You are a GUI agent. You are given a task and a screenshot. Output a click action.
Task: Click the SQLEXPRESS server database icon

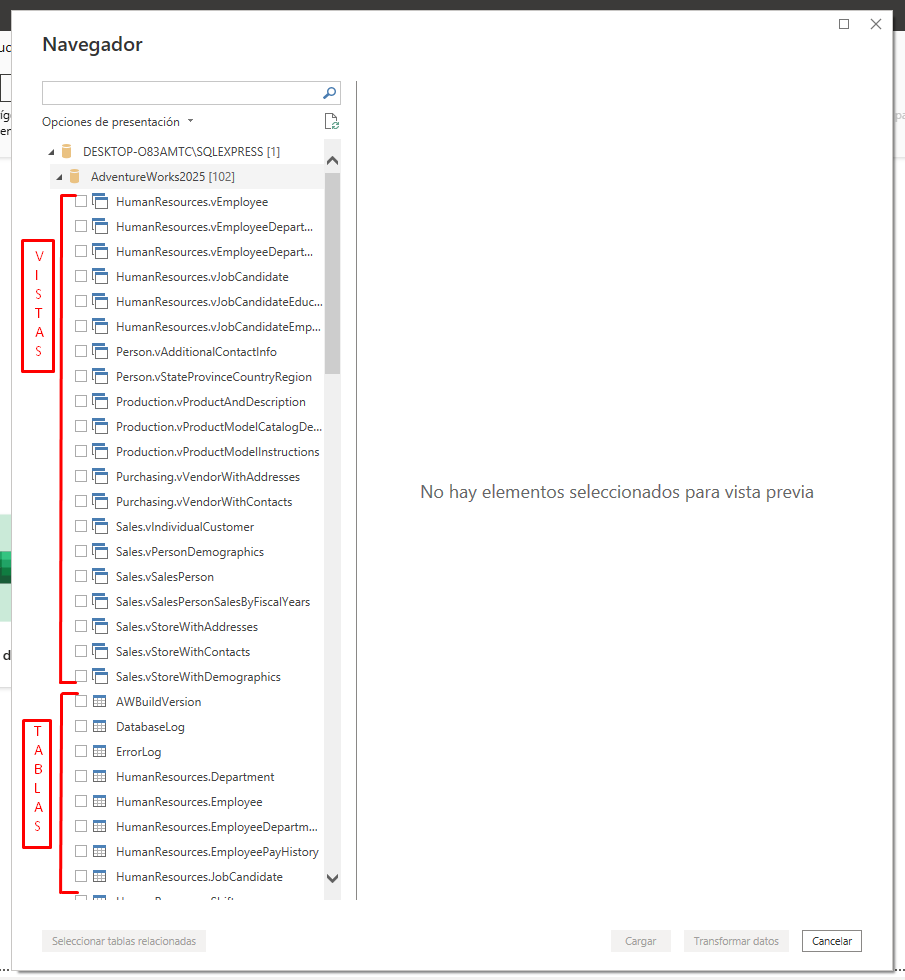(67, 152)
